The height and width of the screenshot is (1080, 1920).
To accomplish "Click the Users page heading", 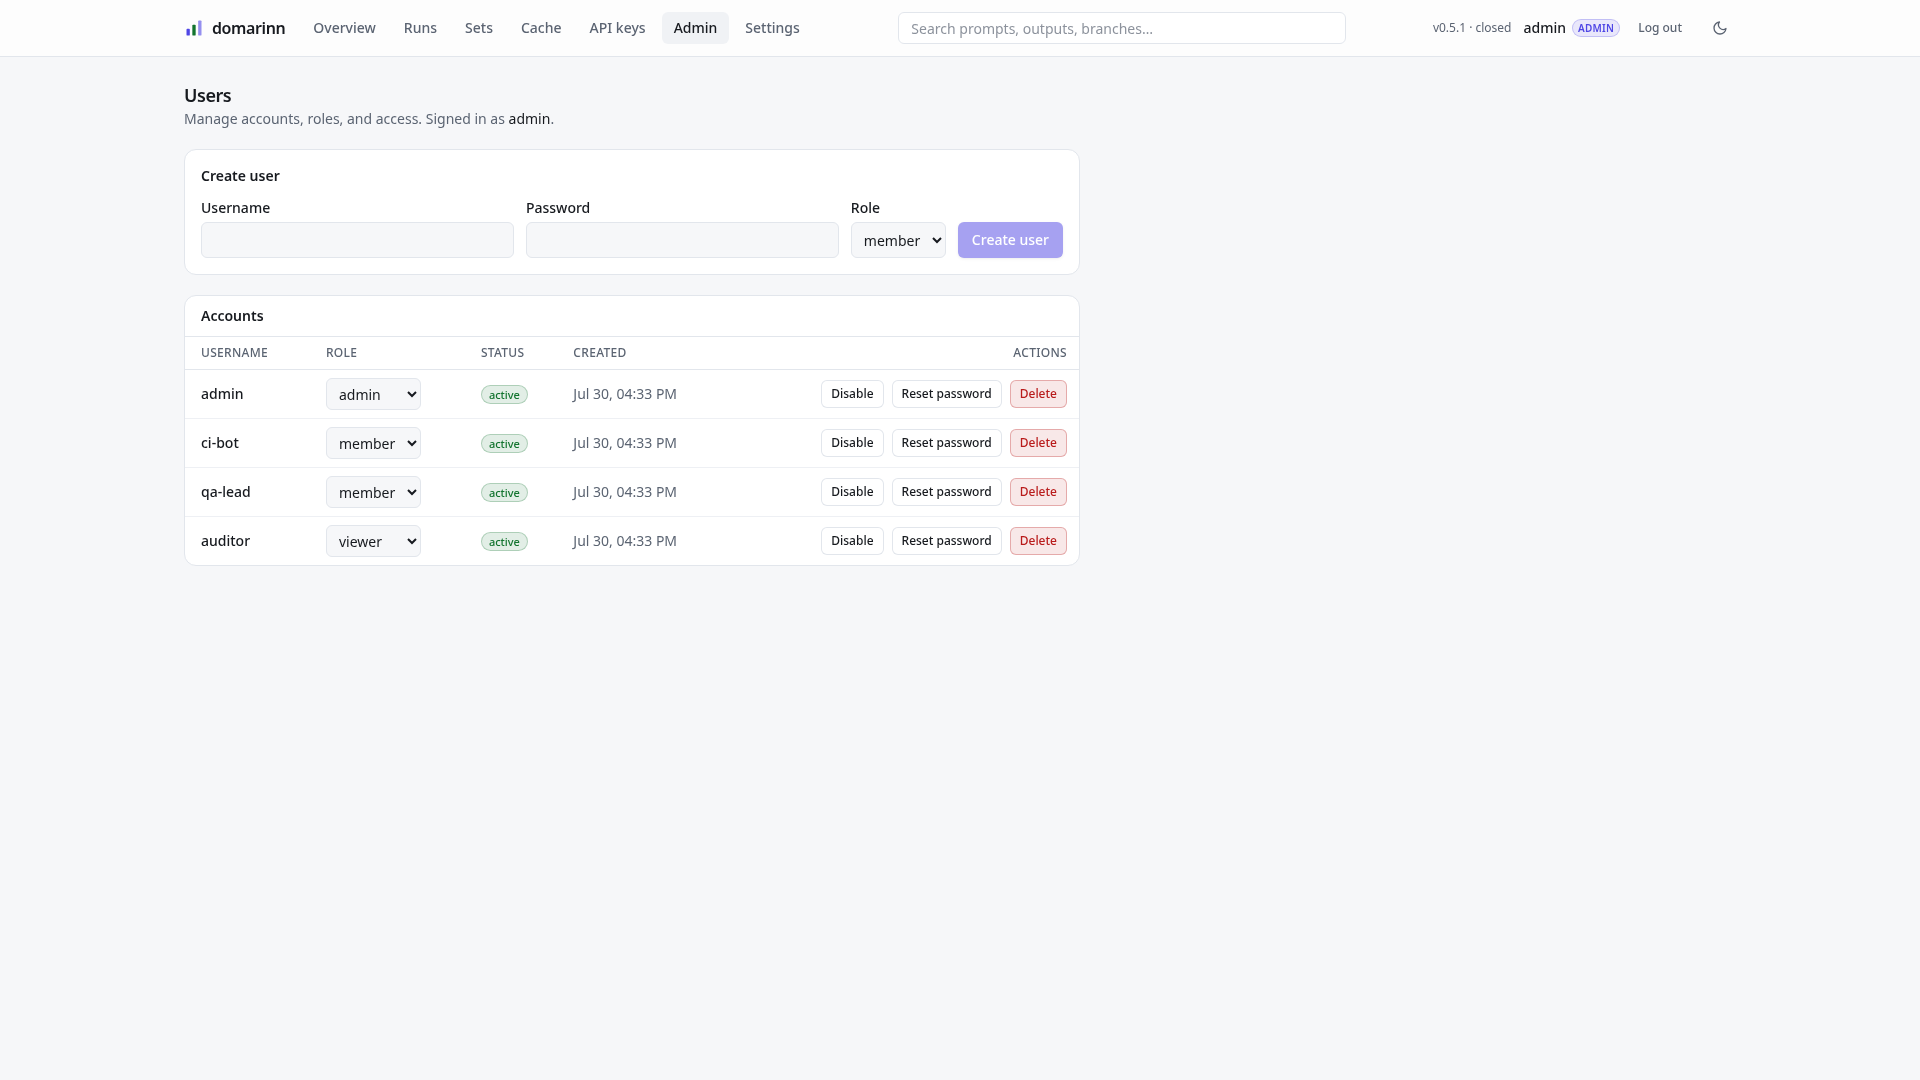I will pos(208,96).
